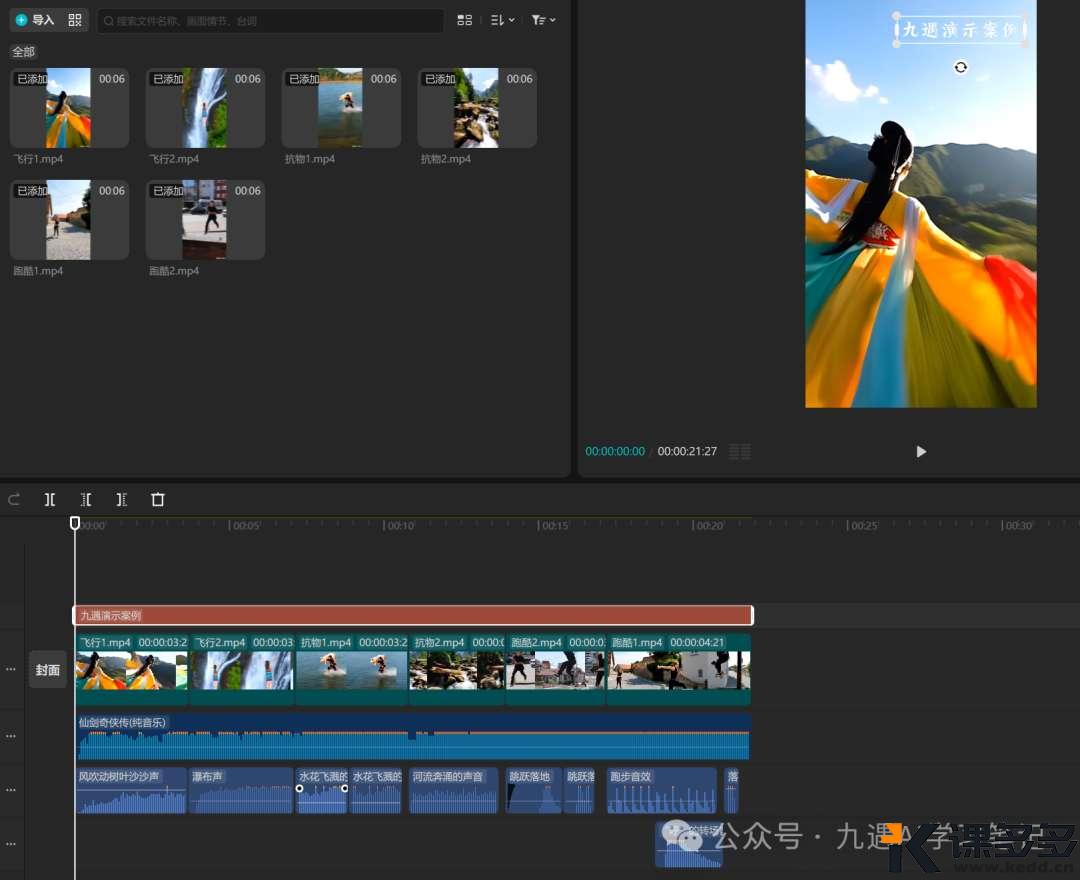Click right keyframe dot on 水花飞溅 clip
Image resolution: width=1080 pixels, height=880 pixels.
pos(344,788)
